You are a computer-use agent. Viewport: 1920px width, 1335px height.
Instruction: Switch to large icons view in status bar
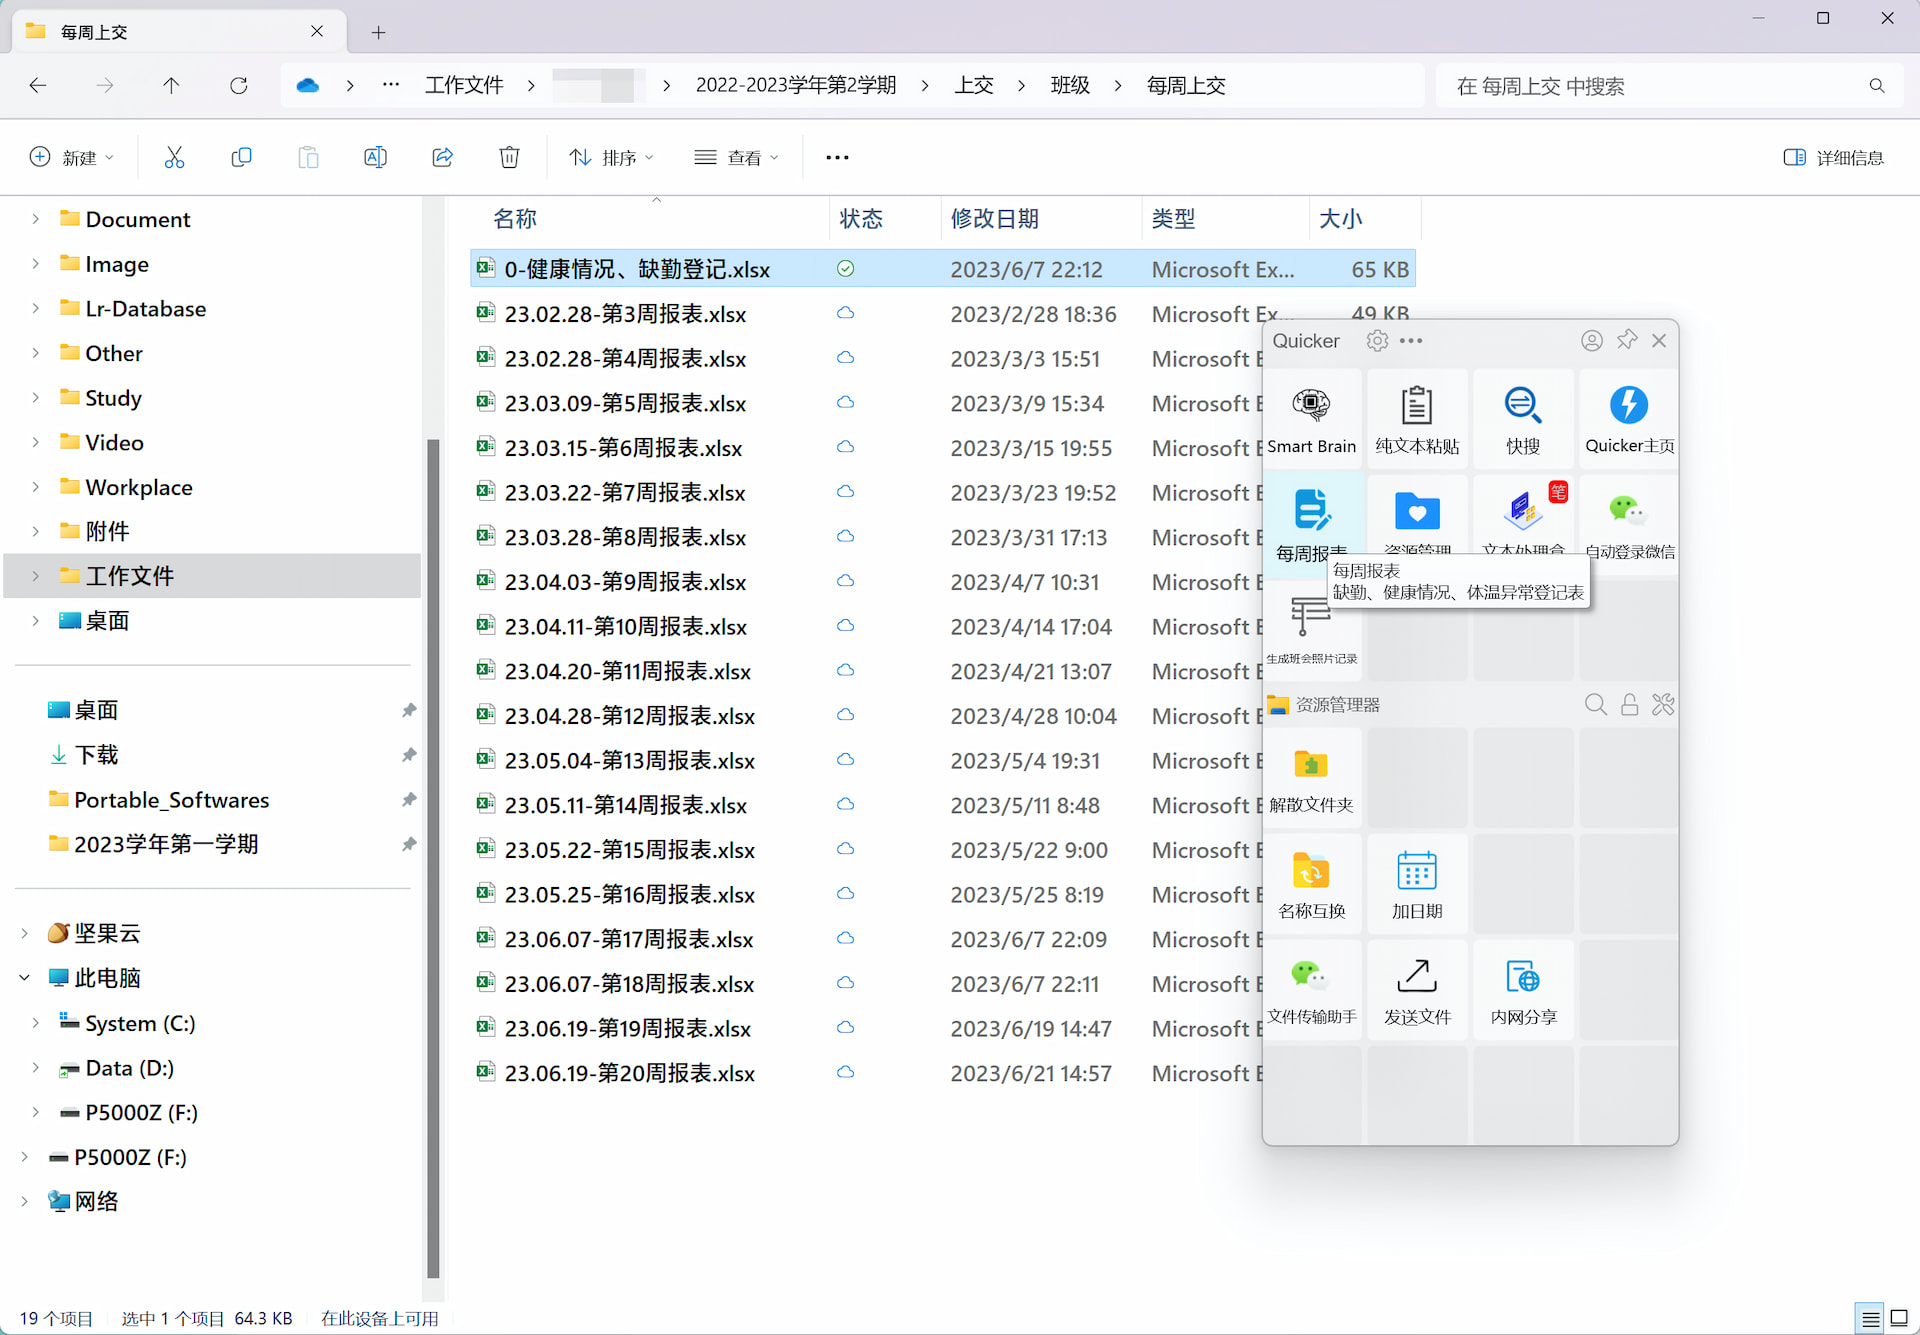tap(1899, 1318)
